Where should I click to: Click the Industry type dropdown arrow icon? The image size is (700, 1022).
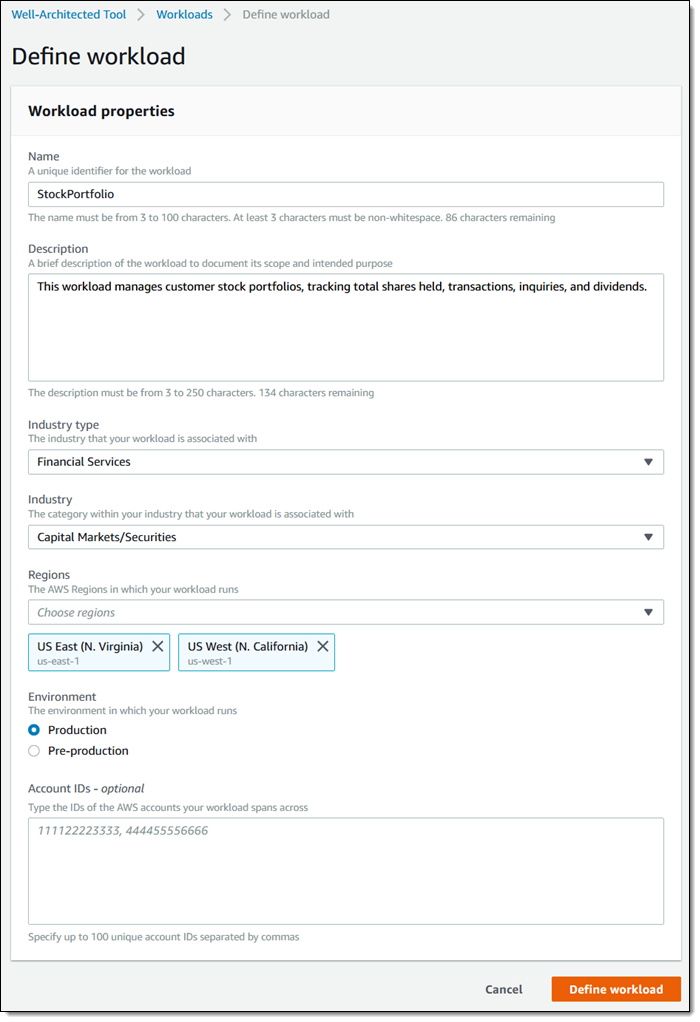[x=648, y=462]
